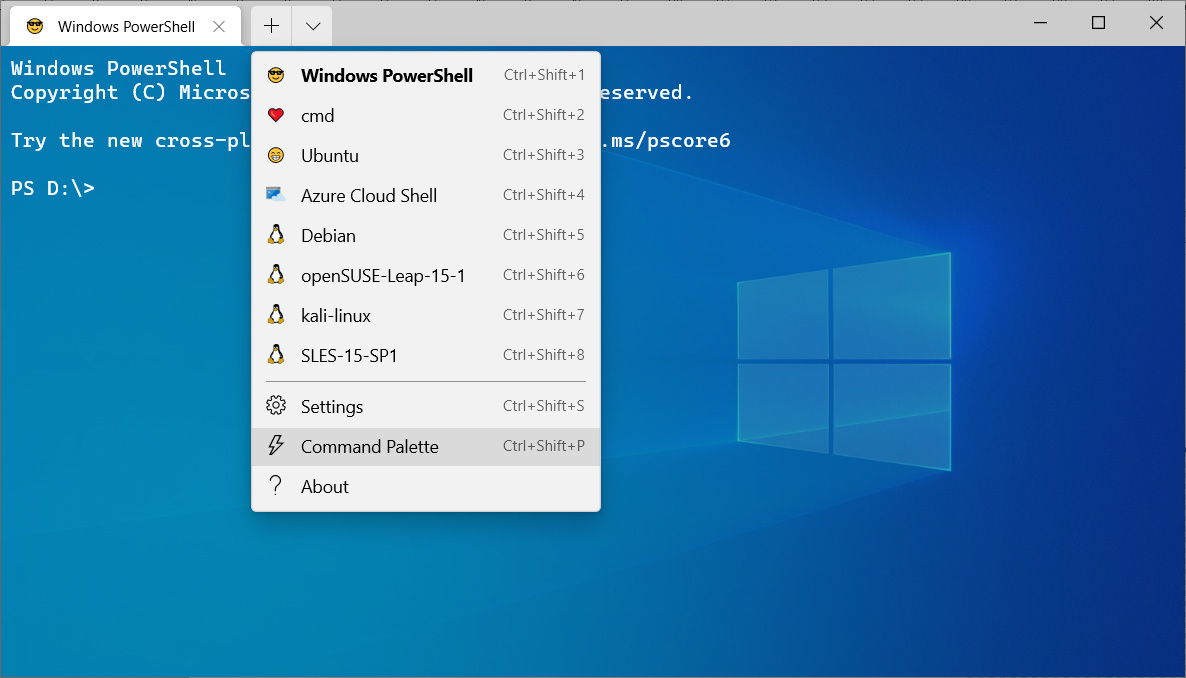The image size is (1186, 678).
Task: Open Settings from the dropdown menu
Action: tap(426, 406)
